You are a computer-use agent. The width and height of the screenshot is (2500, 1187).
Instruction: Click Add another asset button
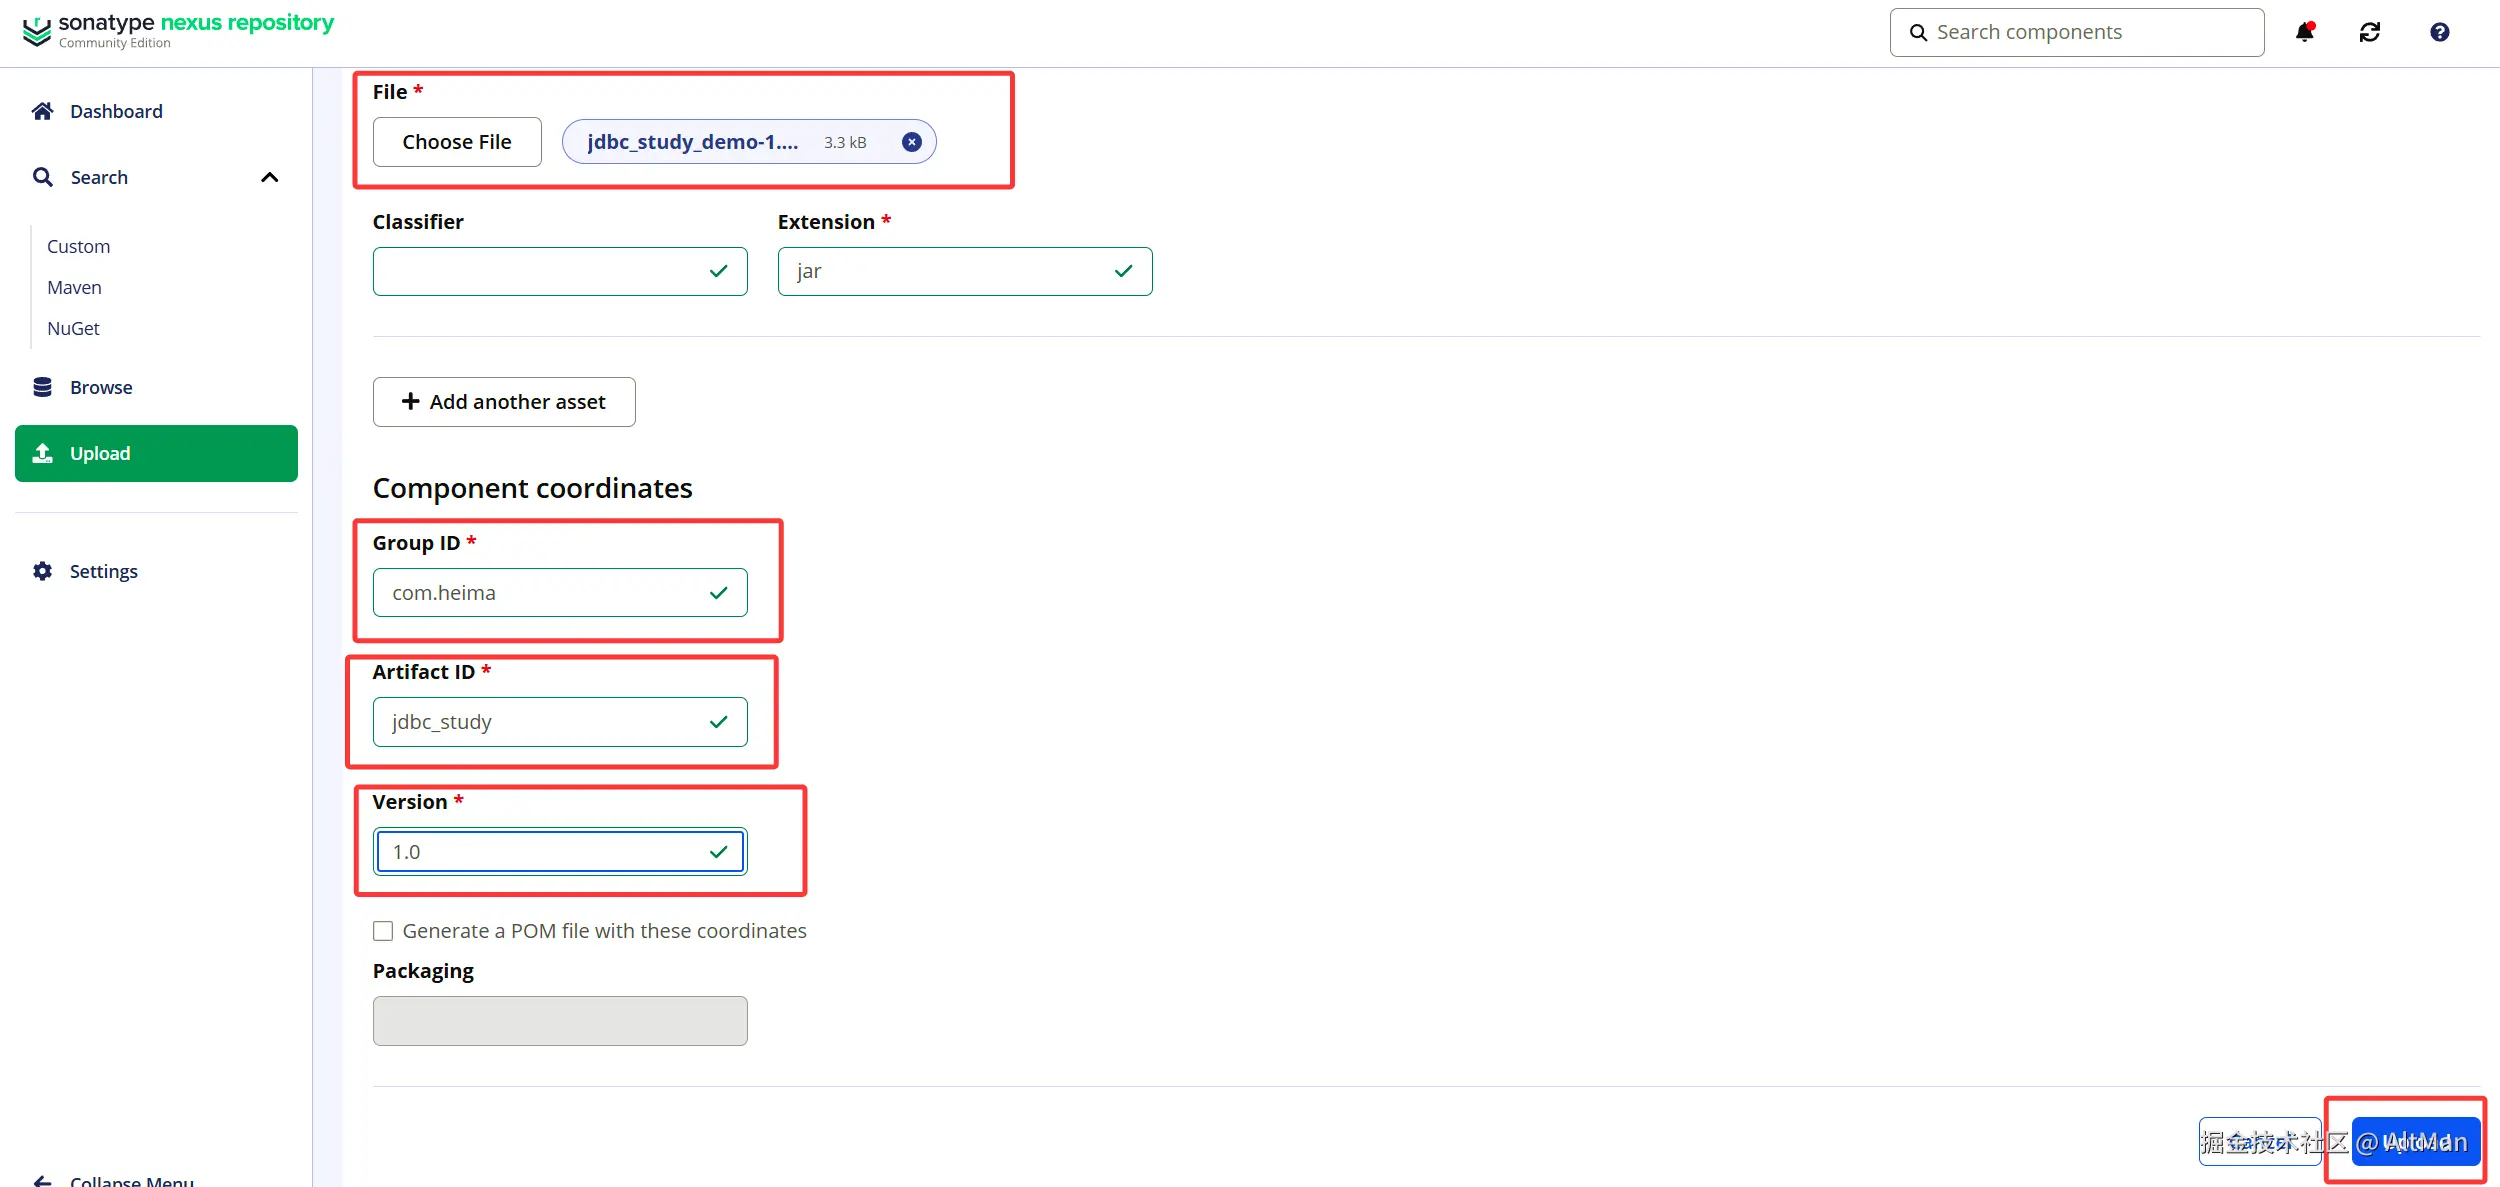(x=504, y=402)
